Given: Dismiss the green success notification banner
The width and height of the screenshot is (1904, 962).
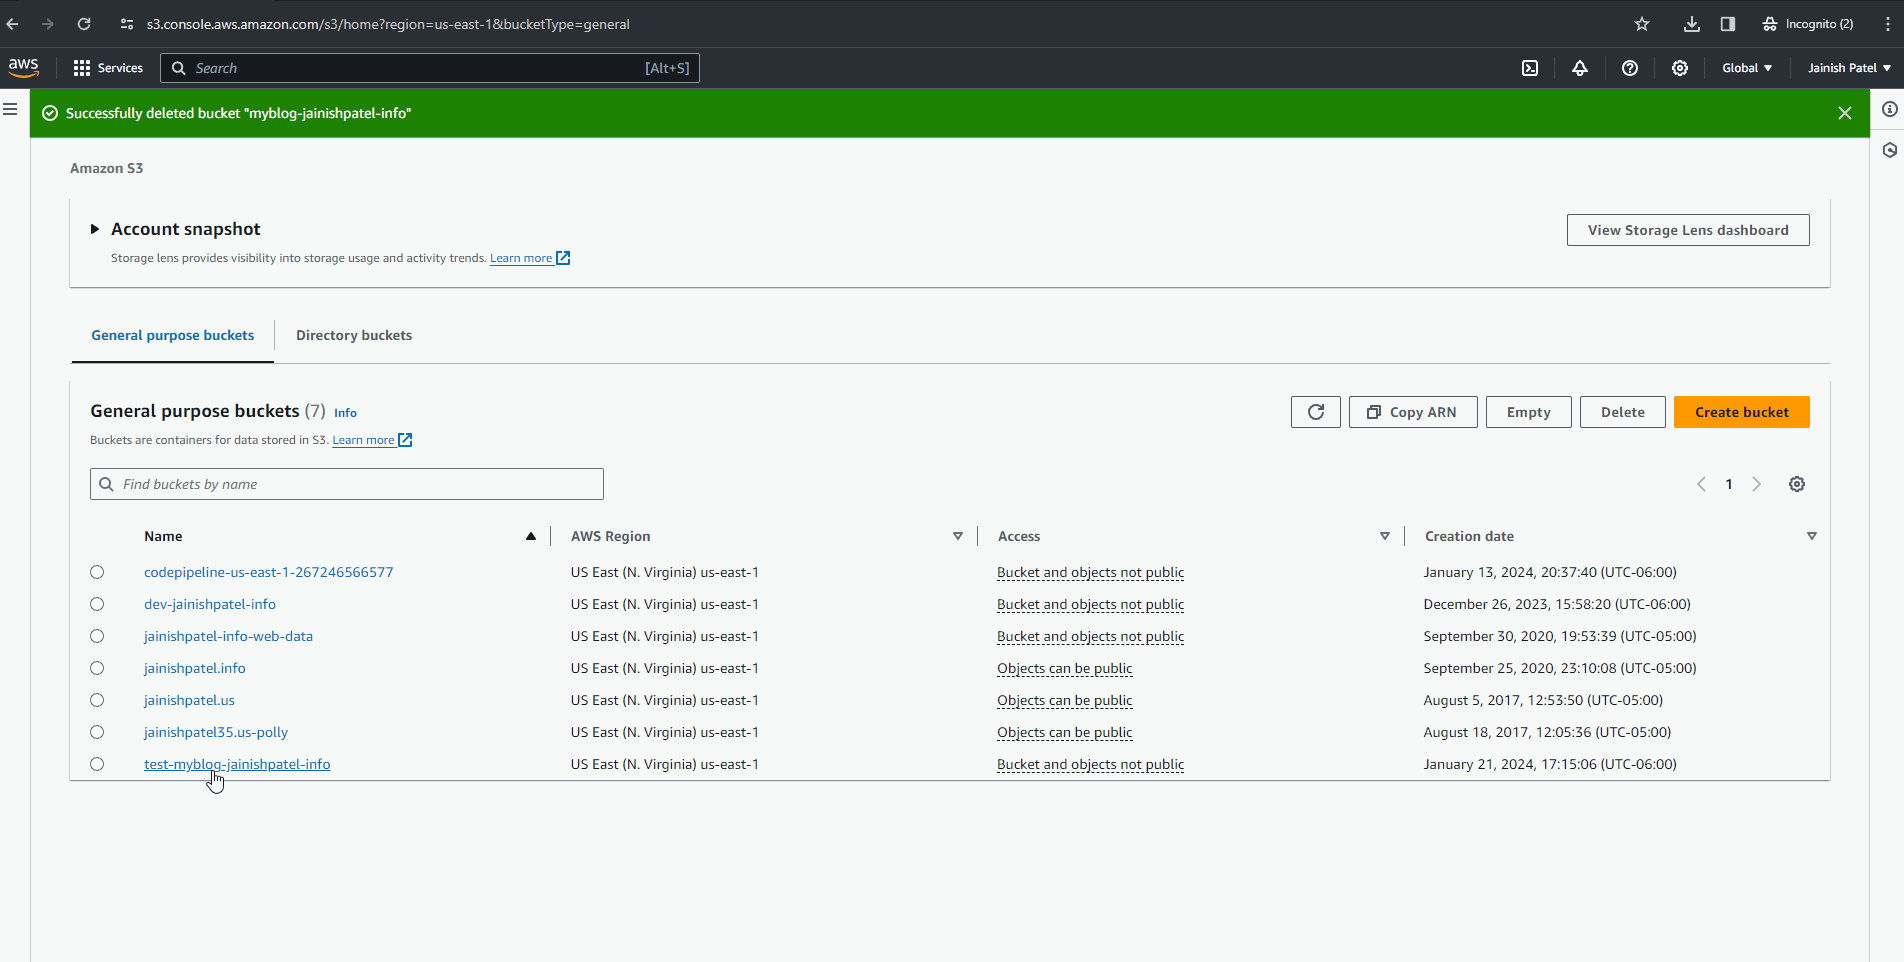Looking at the screenshot, I should (1845, 113).
